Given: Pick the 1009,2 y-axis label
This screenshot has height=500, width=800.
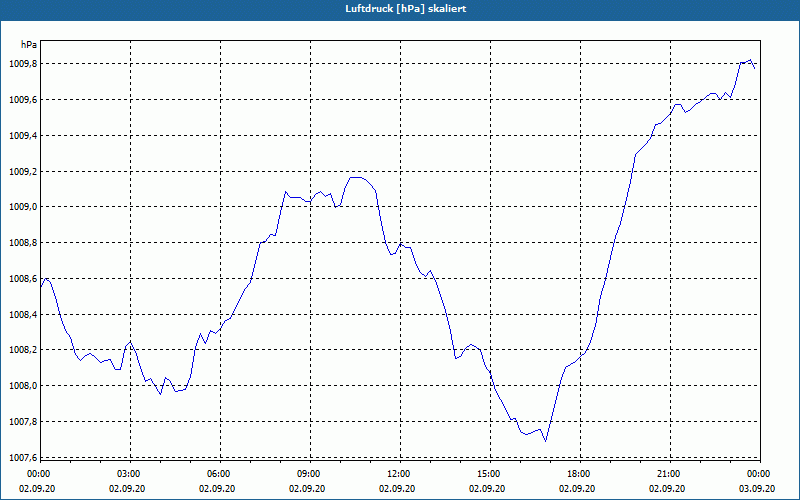Looking at the screenshot, I should coord(23,171).
